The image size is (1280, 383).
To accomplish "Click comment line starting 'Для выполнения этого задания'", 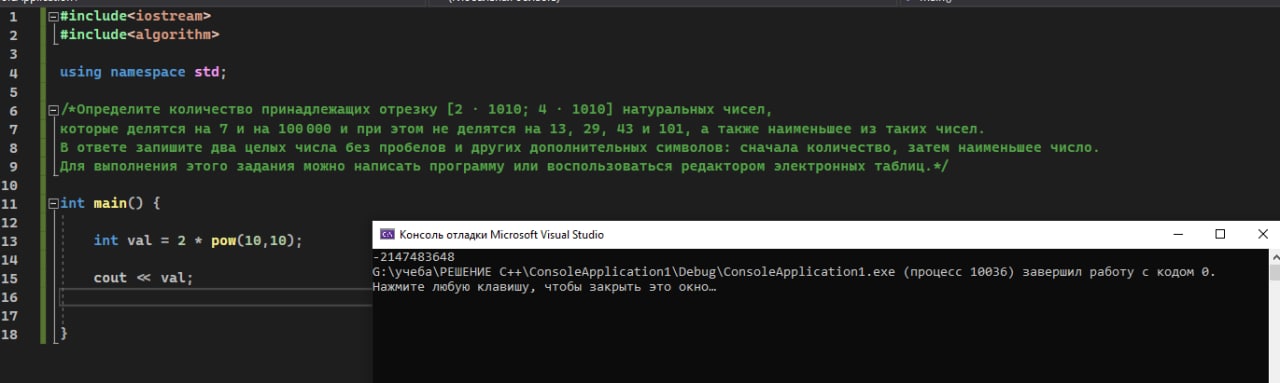I will pos(504,166).
